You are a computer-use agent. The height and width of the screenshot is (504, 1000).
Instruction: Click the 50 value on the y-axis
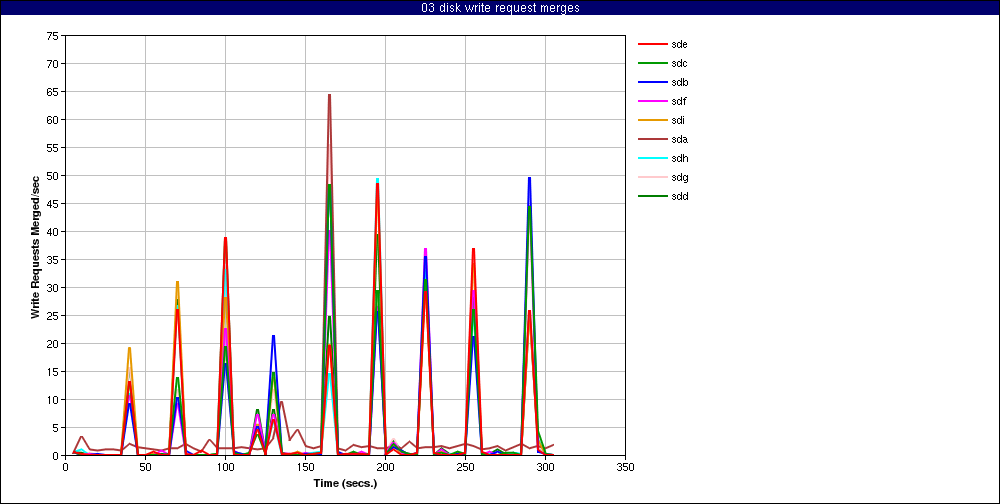(52, 175)
